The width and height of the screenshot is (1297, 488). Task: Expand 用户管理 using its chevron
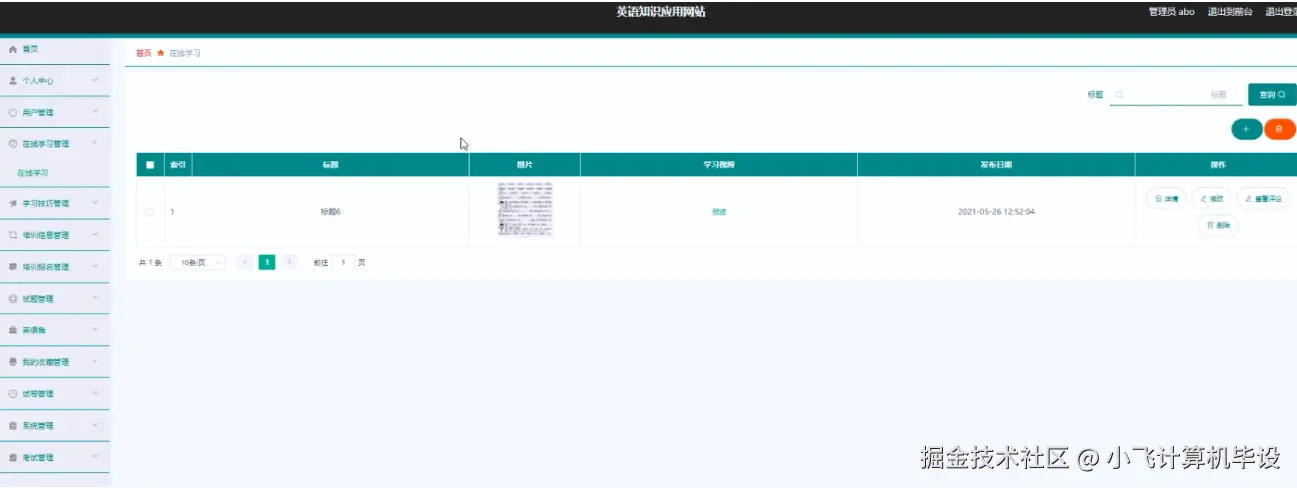(x=95, y=113)
